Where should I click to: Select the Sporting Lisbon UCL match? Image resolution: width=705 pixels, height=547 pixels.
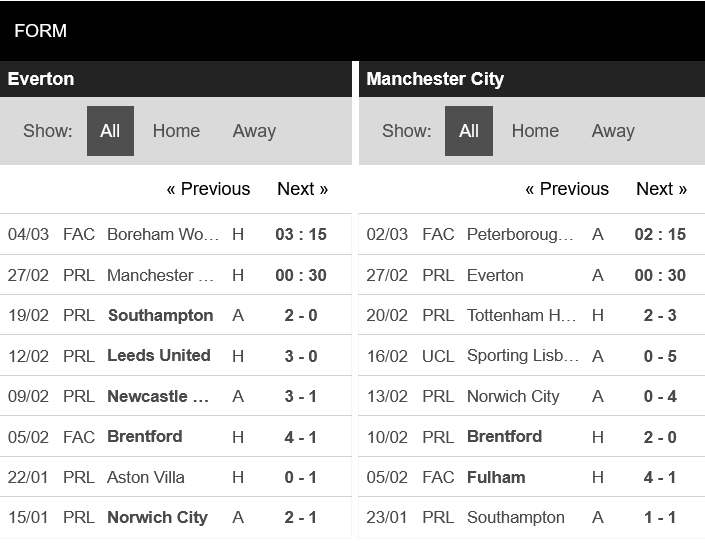pos(532,356)
